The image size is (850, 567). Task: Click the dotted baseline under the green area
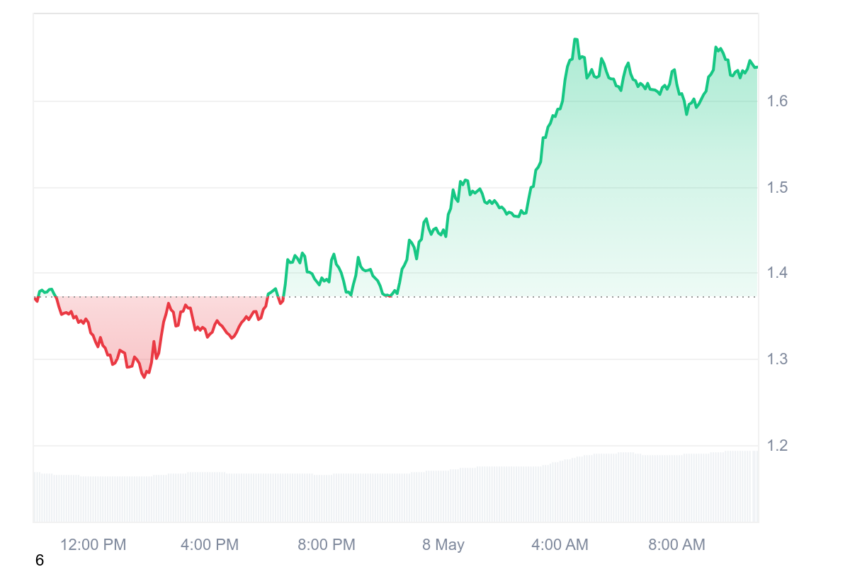pyautogui.click(x=542, y=297)
